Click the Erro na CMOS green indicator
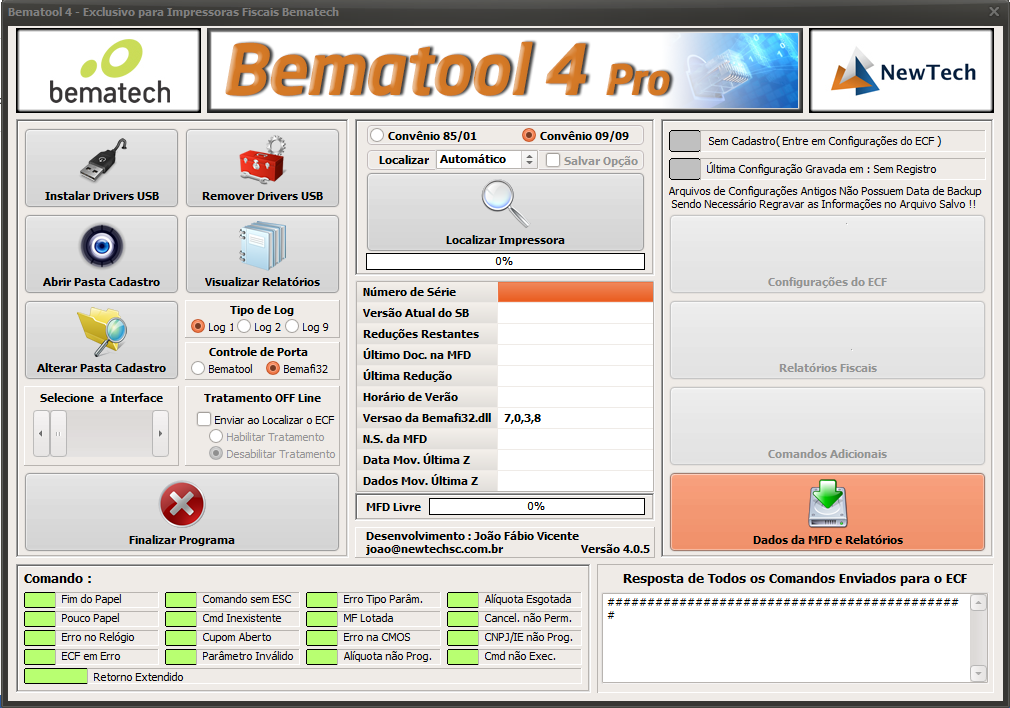The width and height of the screenshot is (1010, 708). 322,638
